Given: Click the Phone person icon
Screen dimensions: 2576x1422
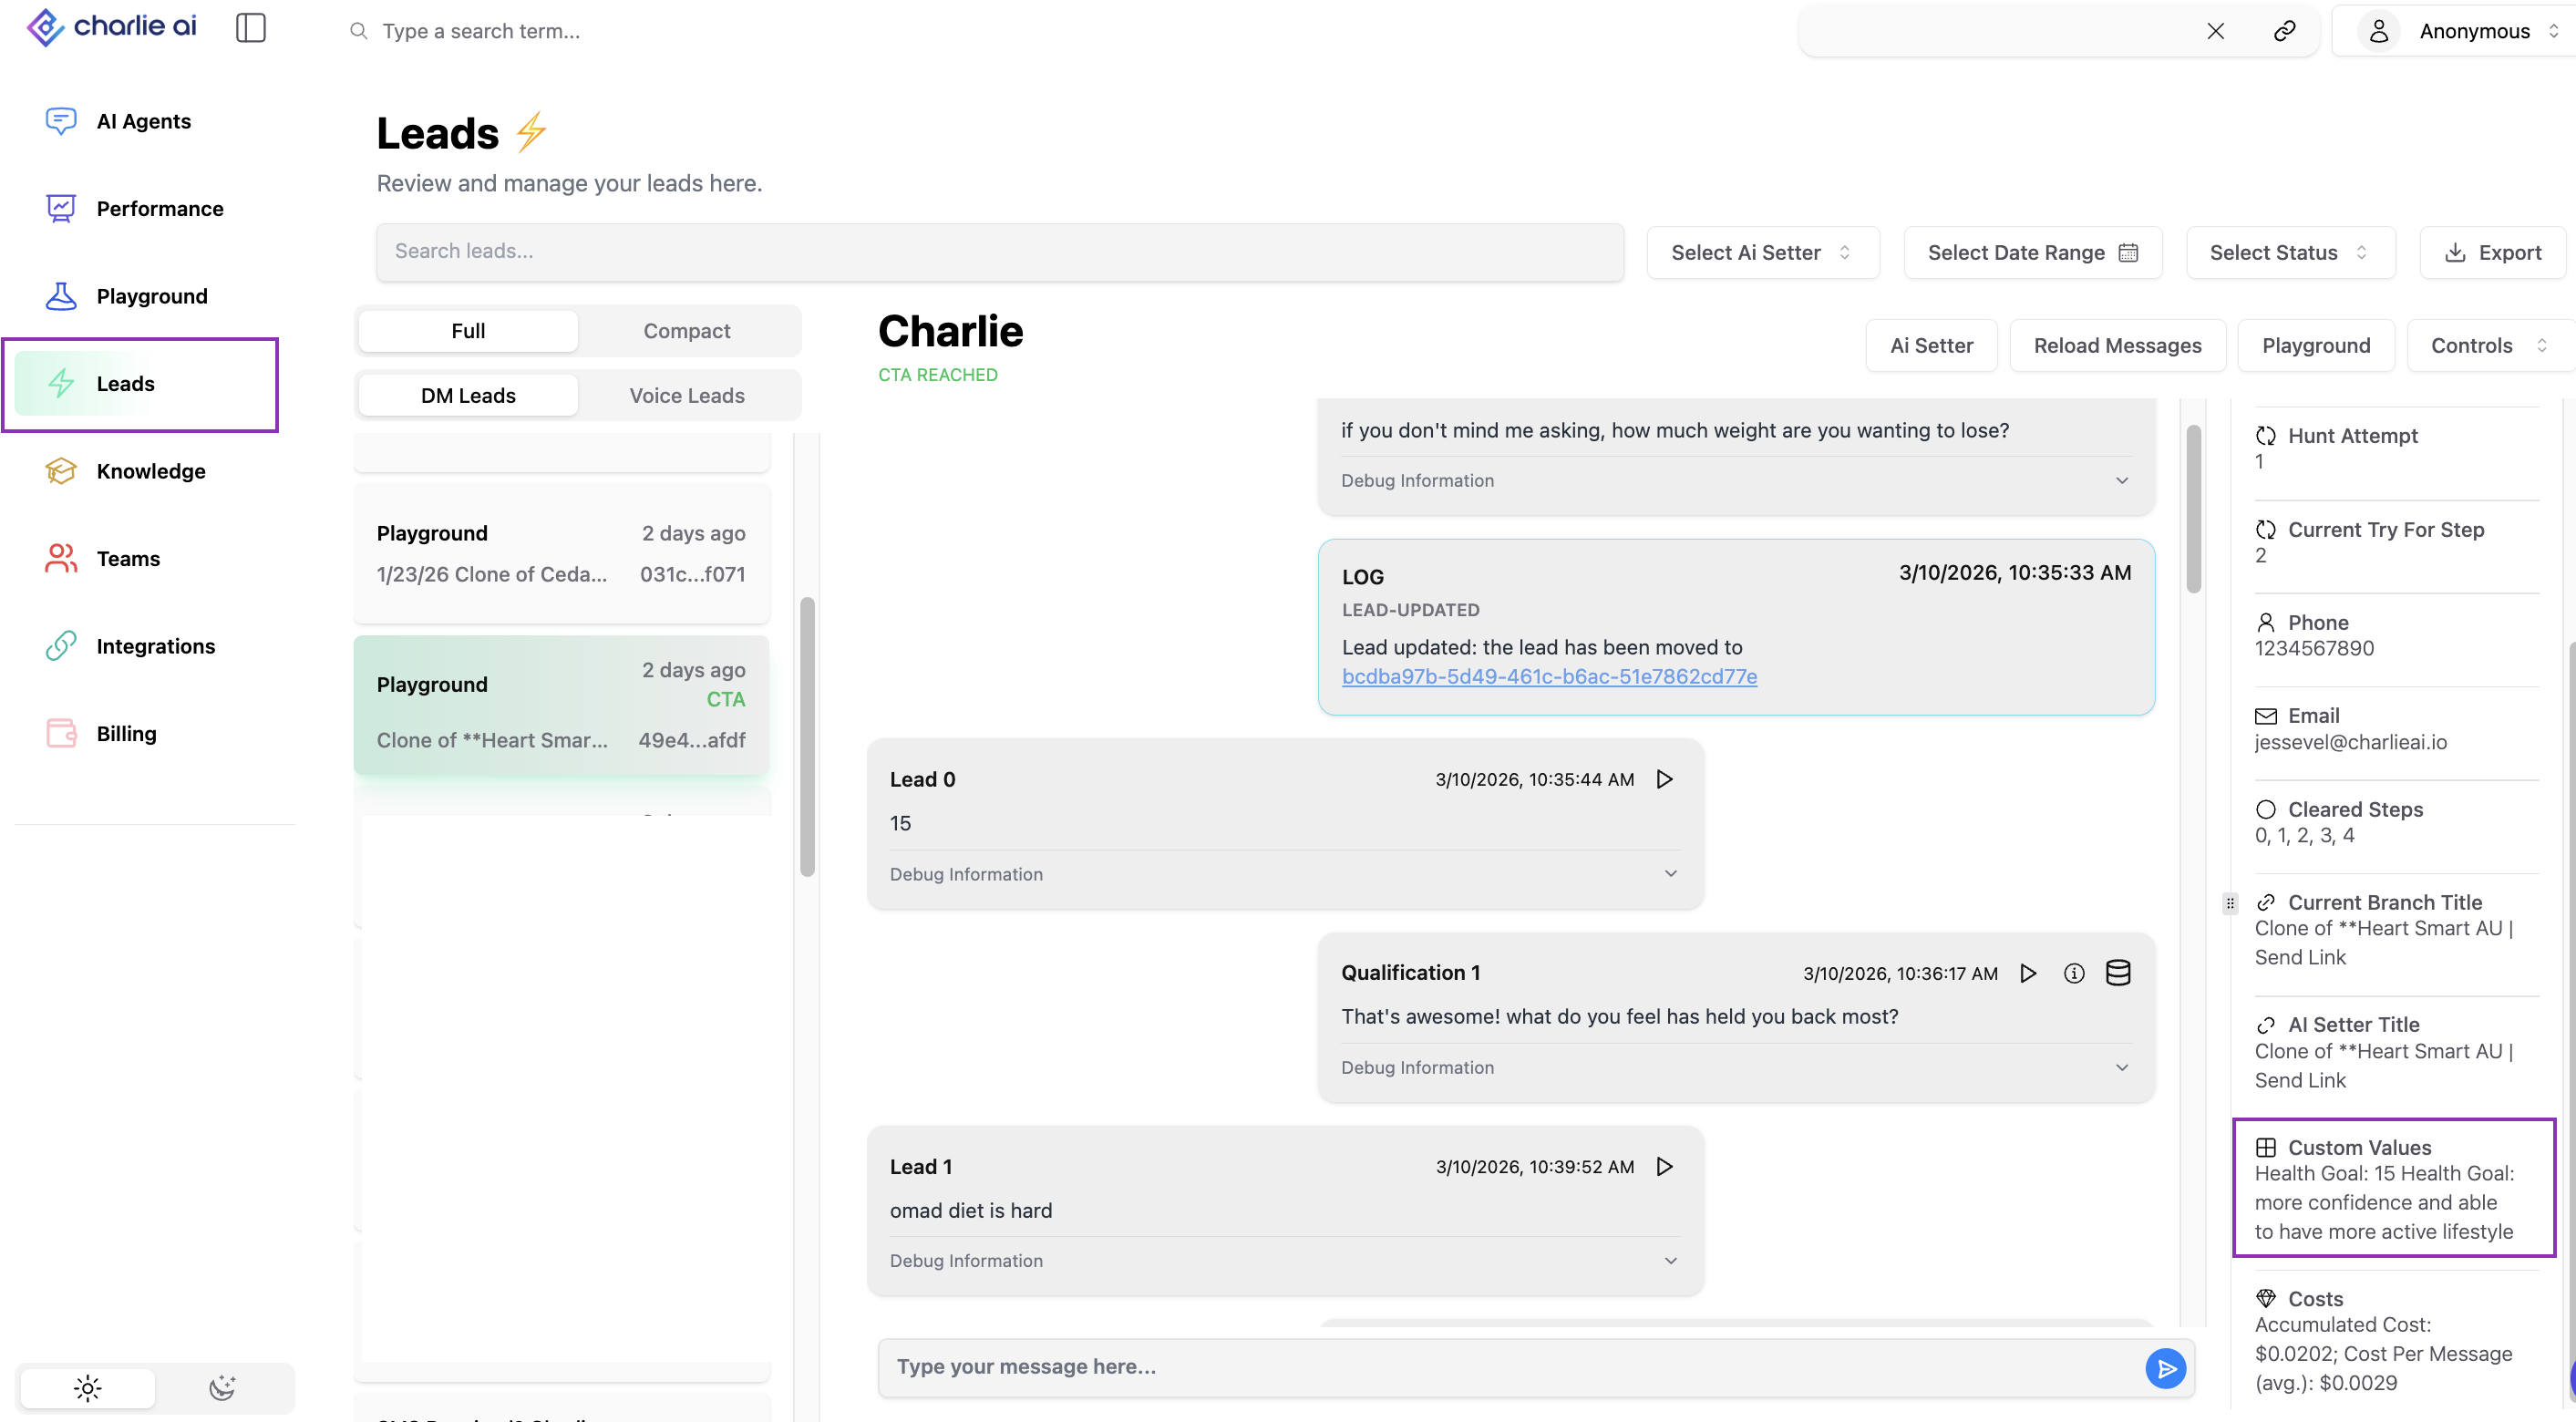Looking at the screenshot, I should tap(2265, 623).
